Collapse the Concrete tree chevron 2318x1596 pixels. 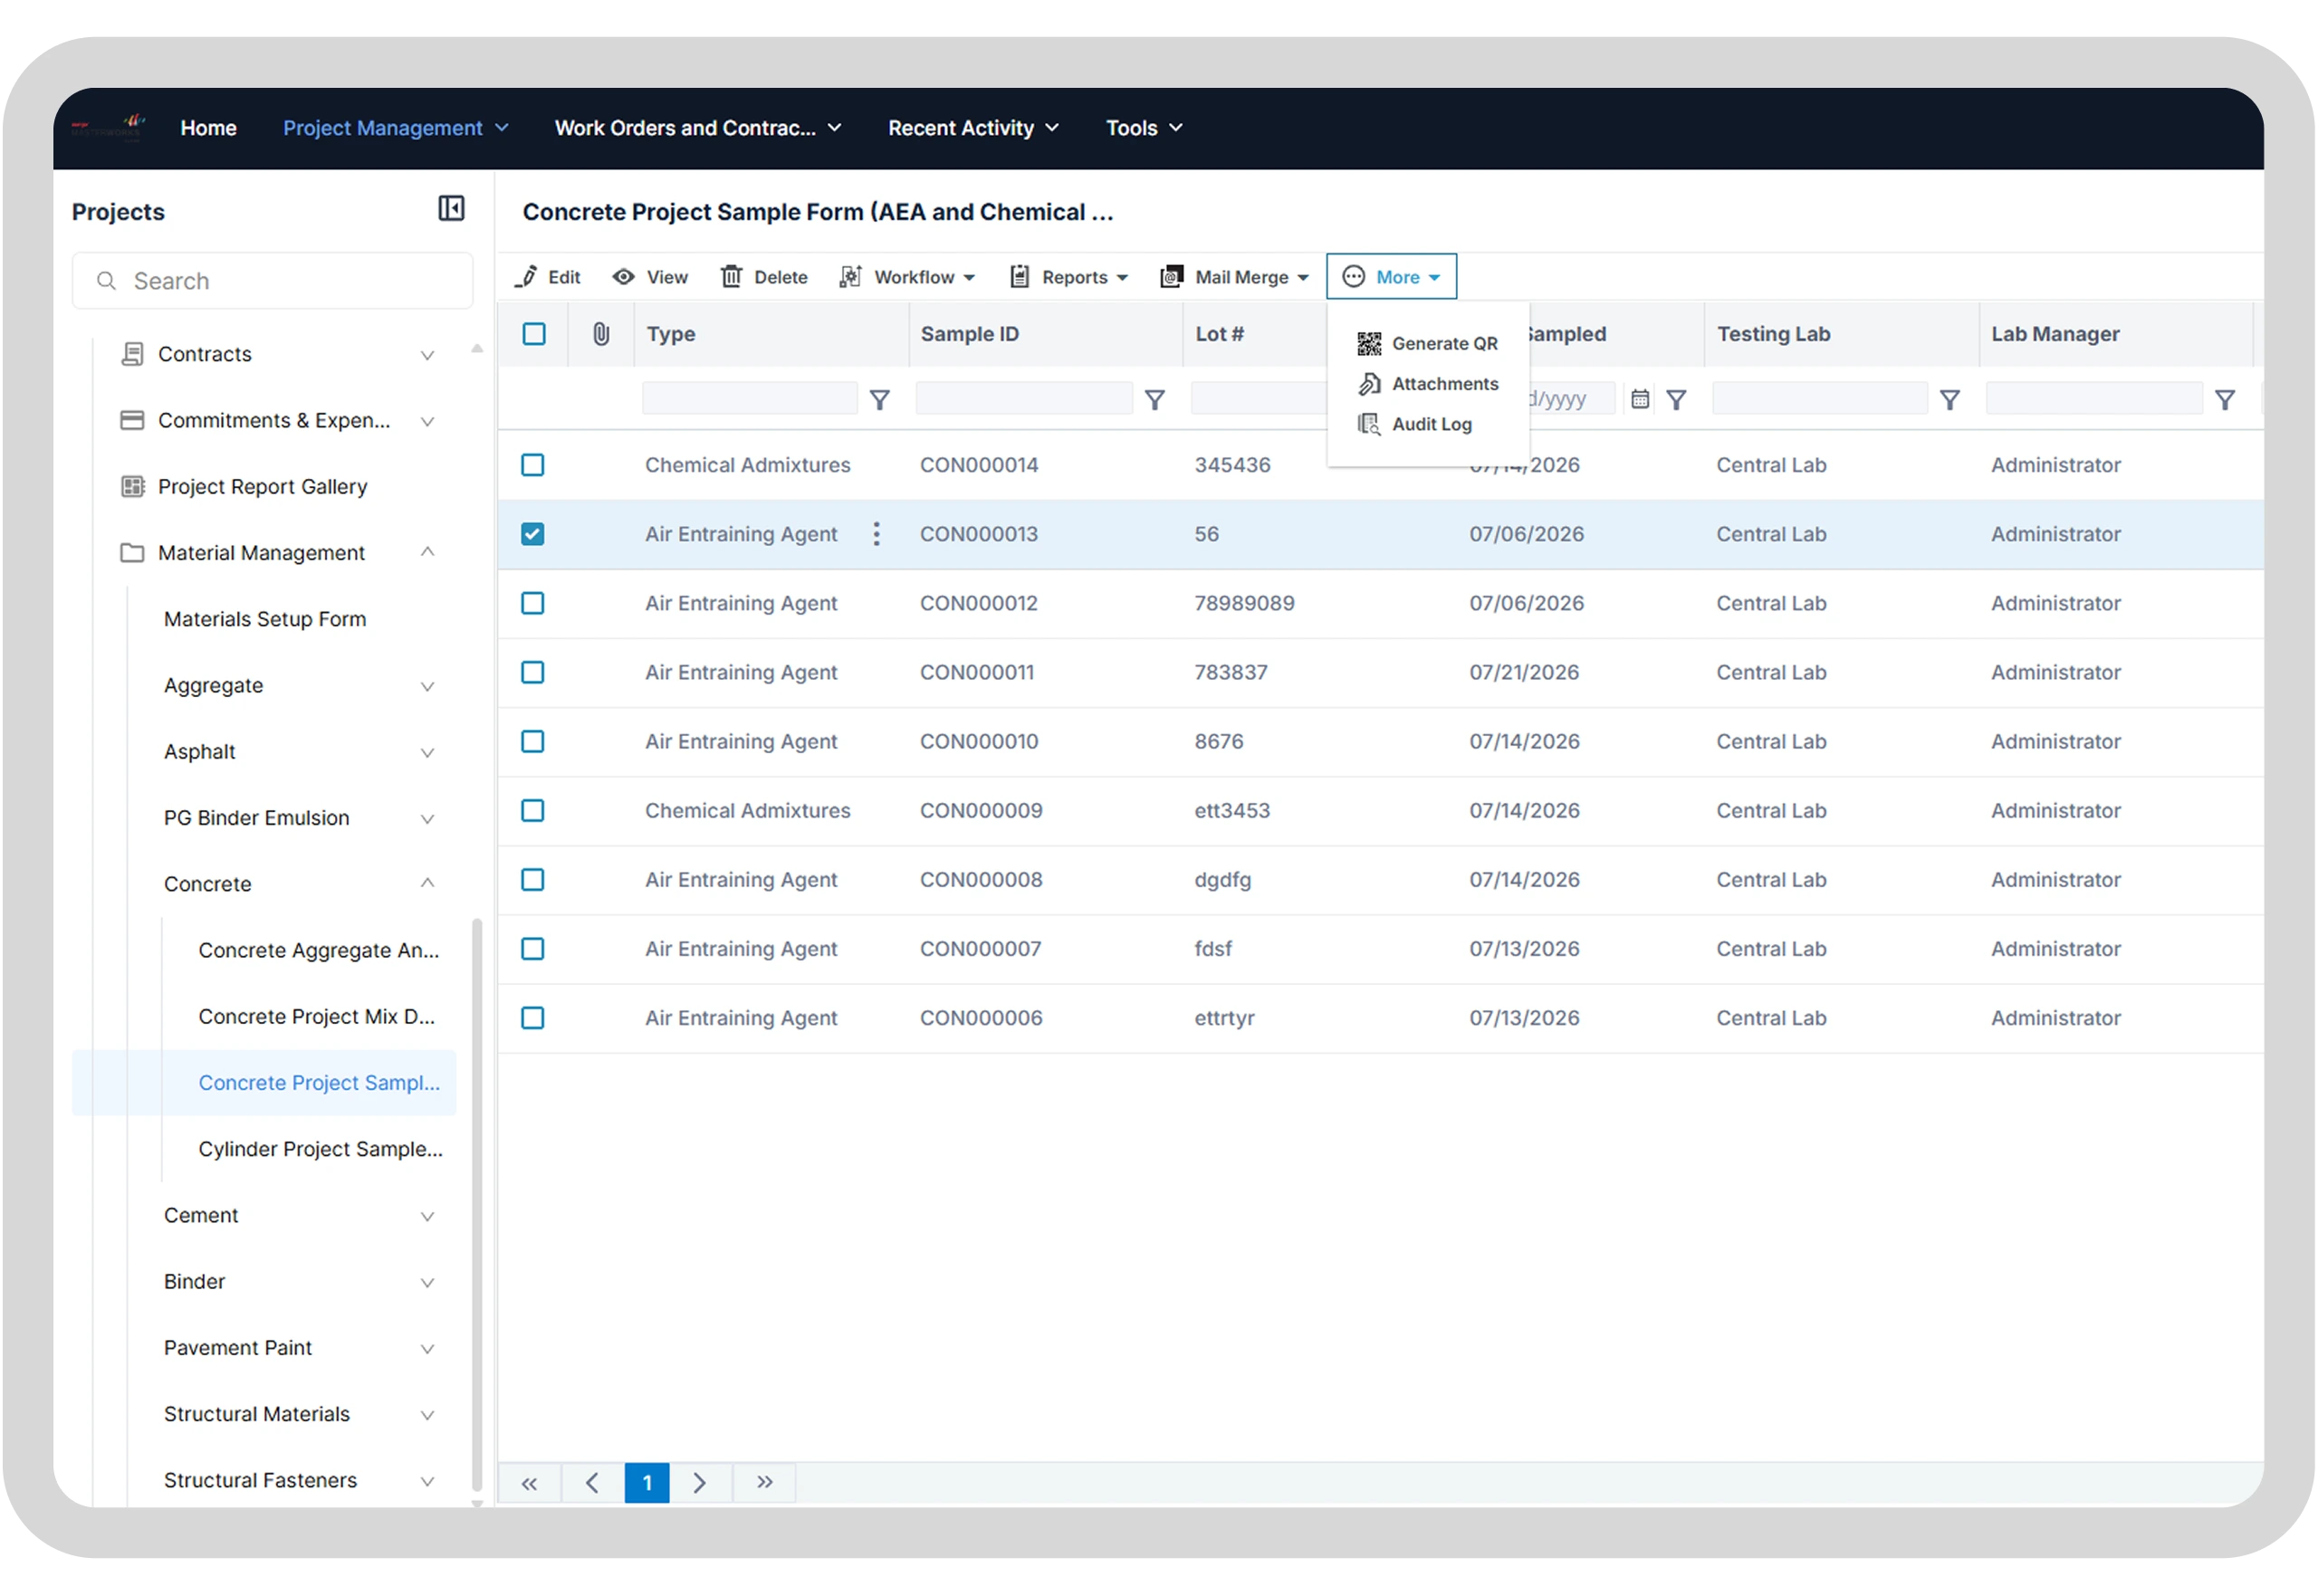pos(427,883)
